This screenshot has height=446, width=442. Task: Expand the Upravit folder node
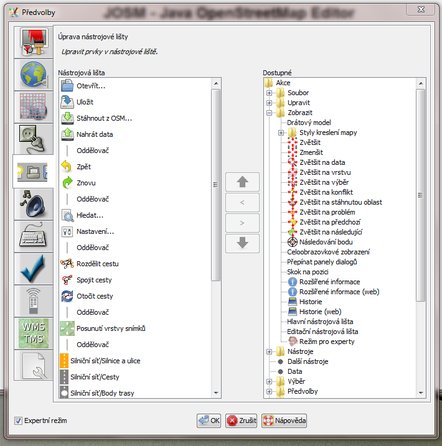pyautogui.click(x=269, y=103)
